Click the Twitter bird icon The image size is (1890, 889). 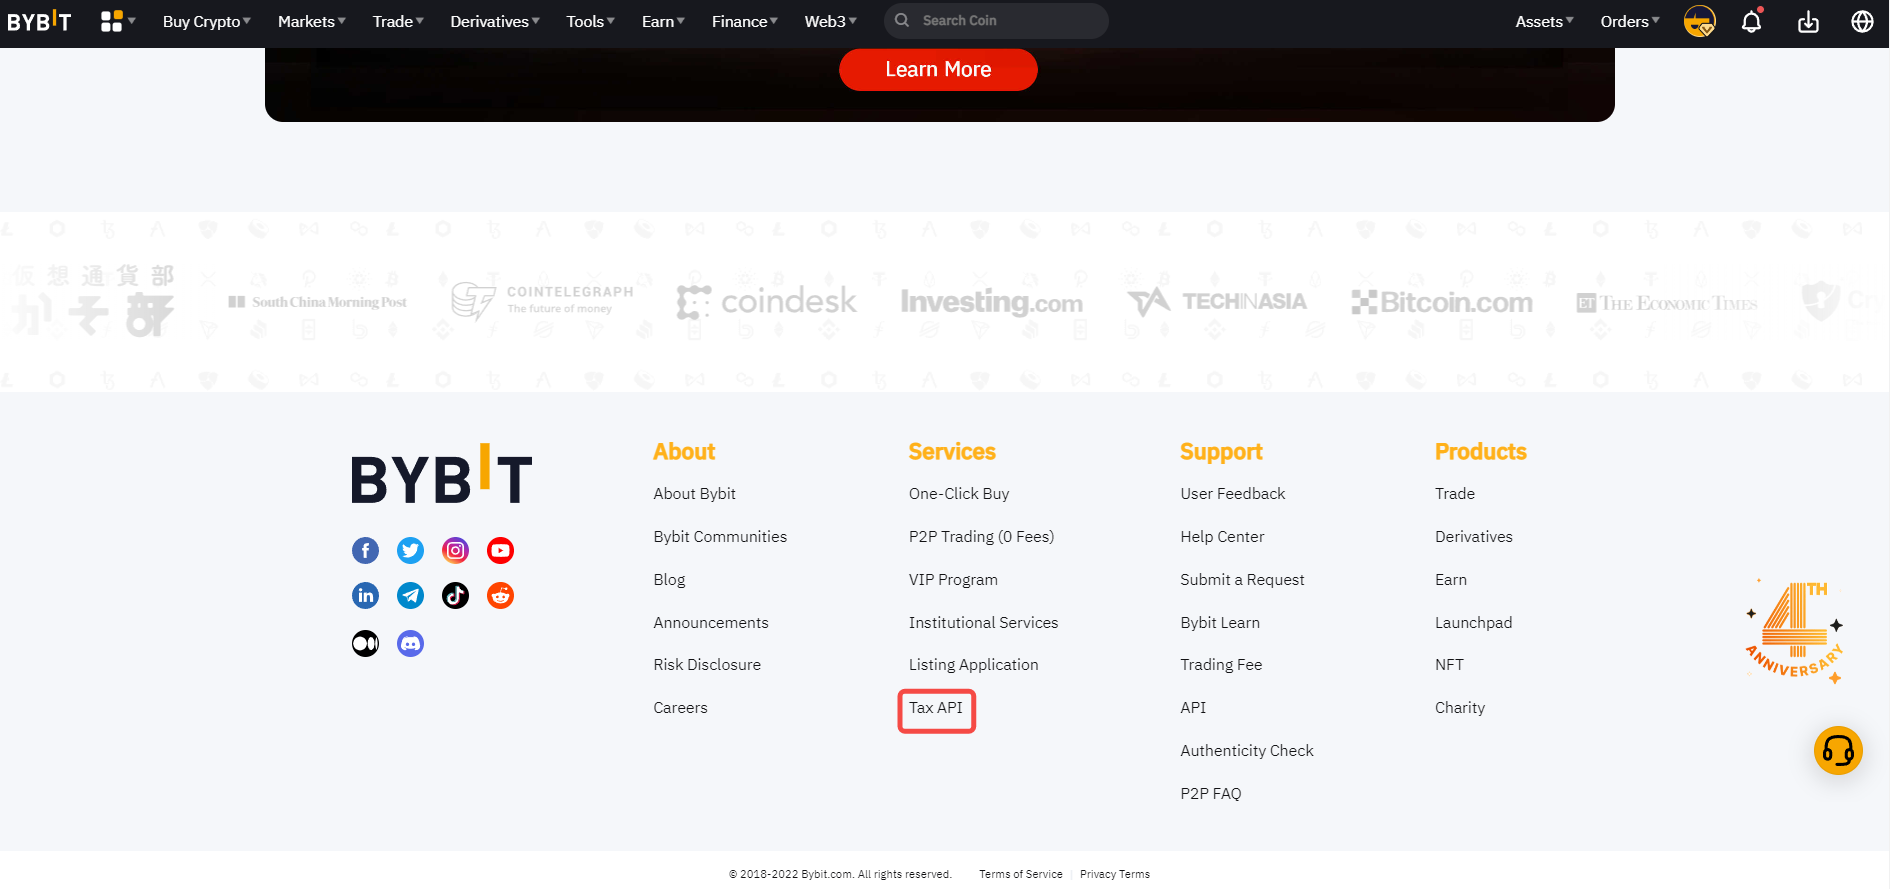coord(410,550)
